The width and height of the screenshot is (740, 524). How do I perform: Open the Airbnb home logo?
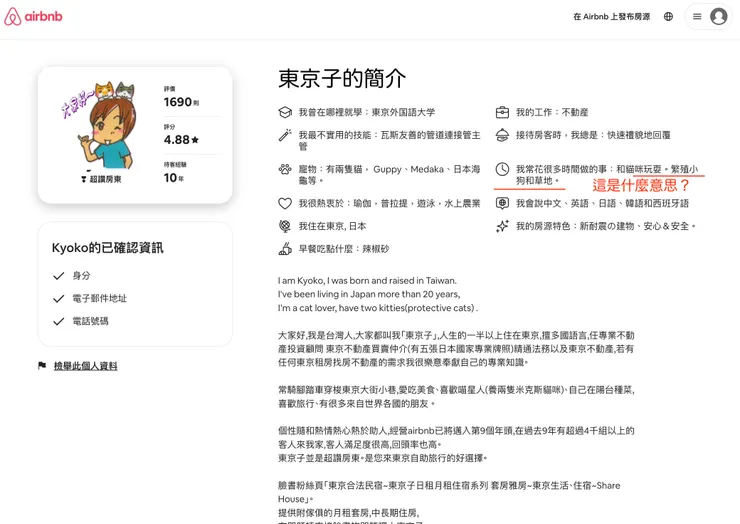pyautogui.click(x=33, y=17)
